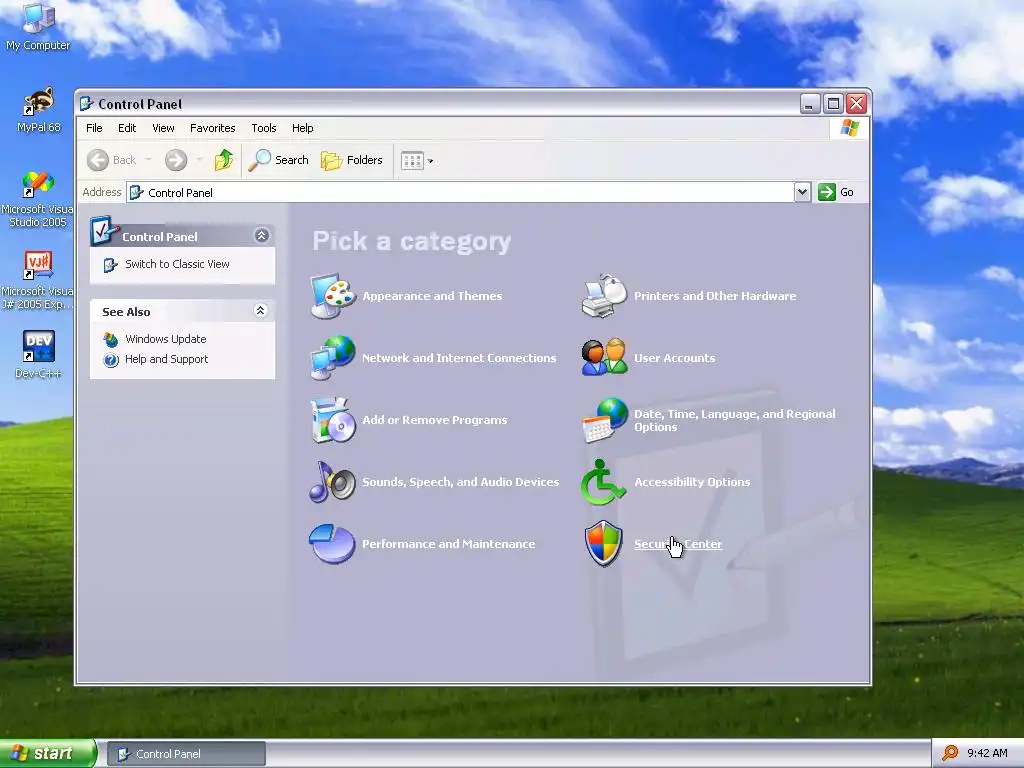The width and height of the screenshot is (1024, 768).
Task: Click the Windows flag logo in menu bar
Action: click(x=850, y=128)
